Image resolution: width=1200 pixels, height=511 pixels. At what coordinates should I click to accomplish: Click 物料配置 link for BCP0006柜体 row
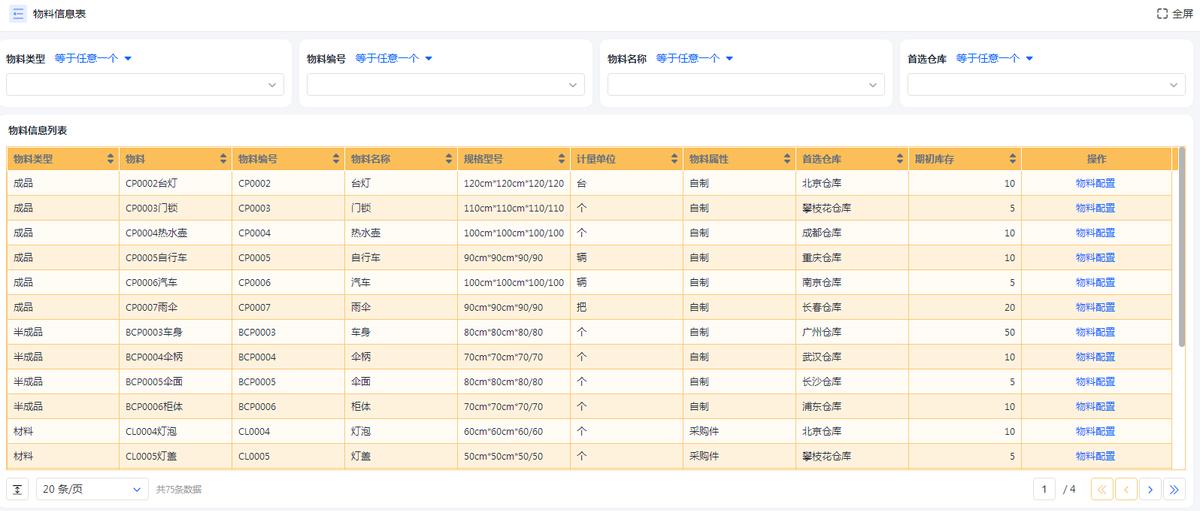[1095, 407]
